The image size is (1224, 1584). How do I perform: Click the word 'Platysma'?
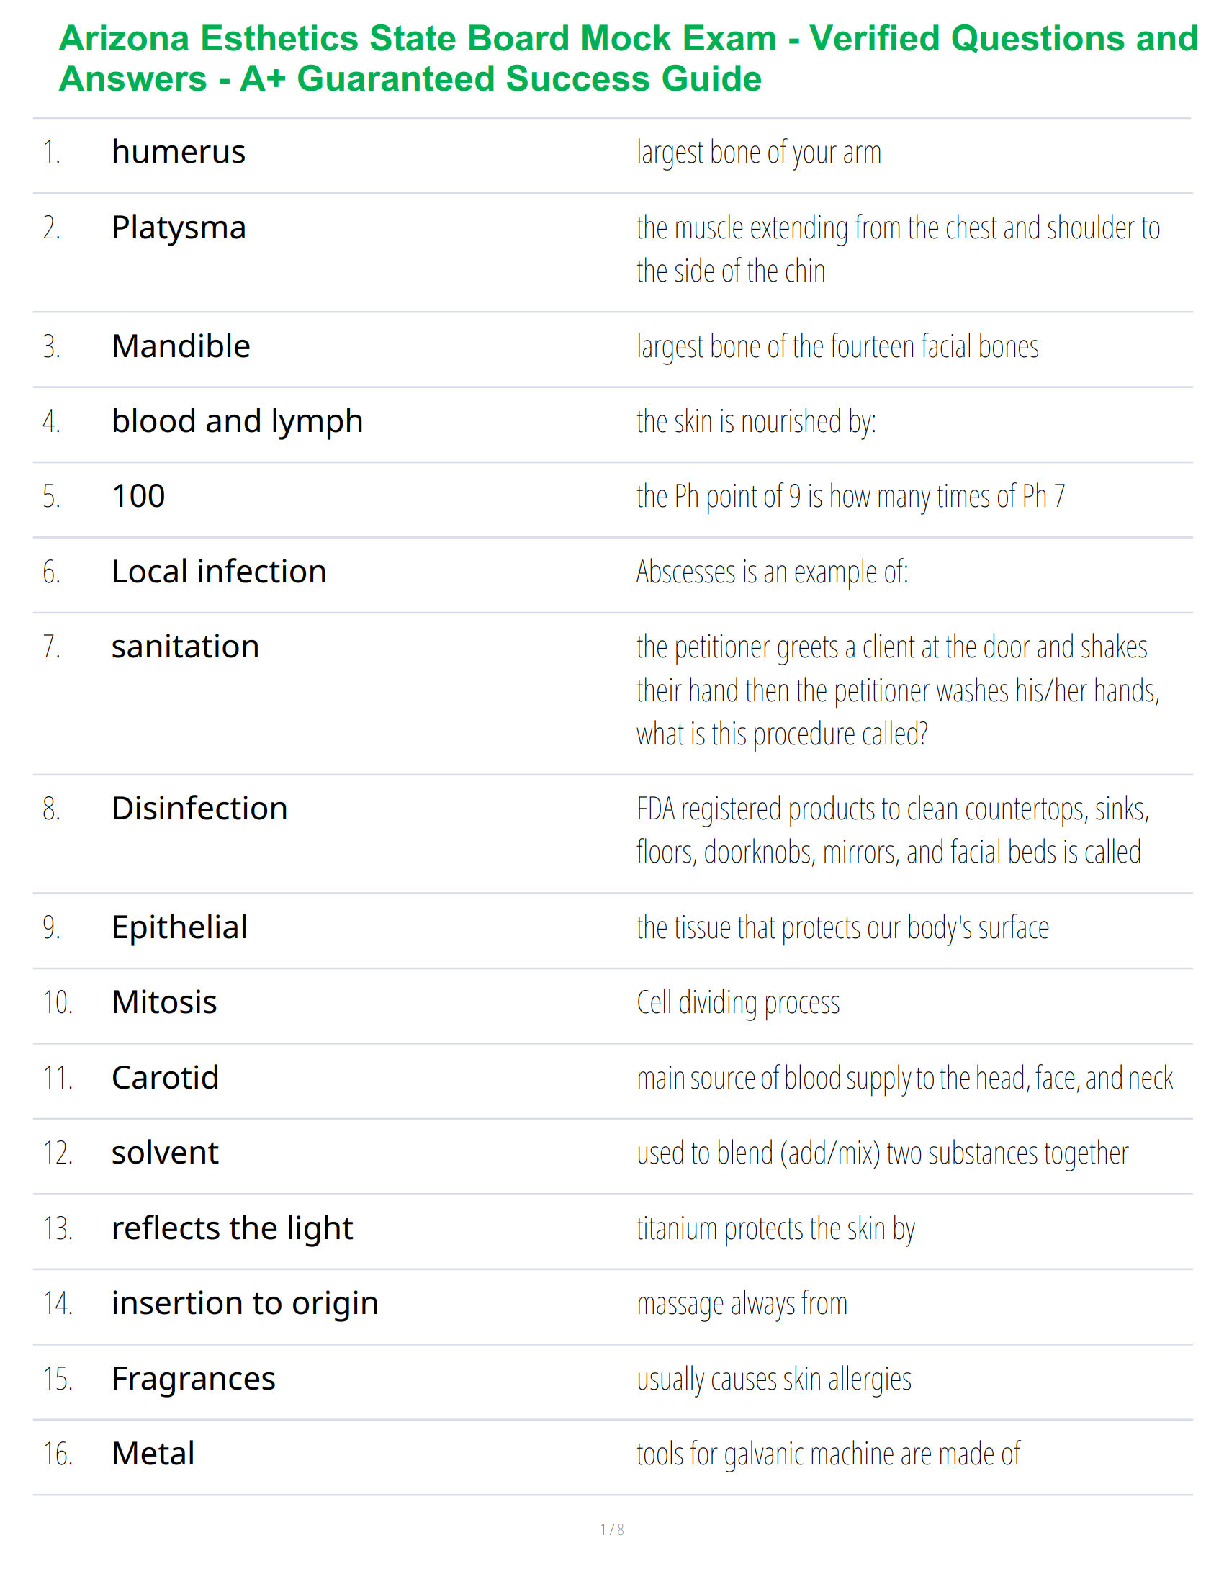(179, 229)
